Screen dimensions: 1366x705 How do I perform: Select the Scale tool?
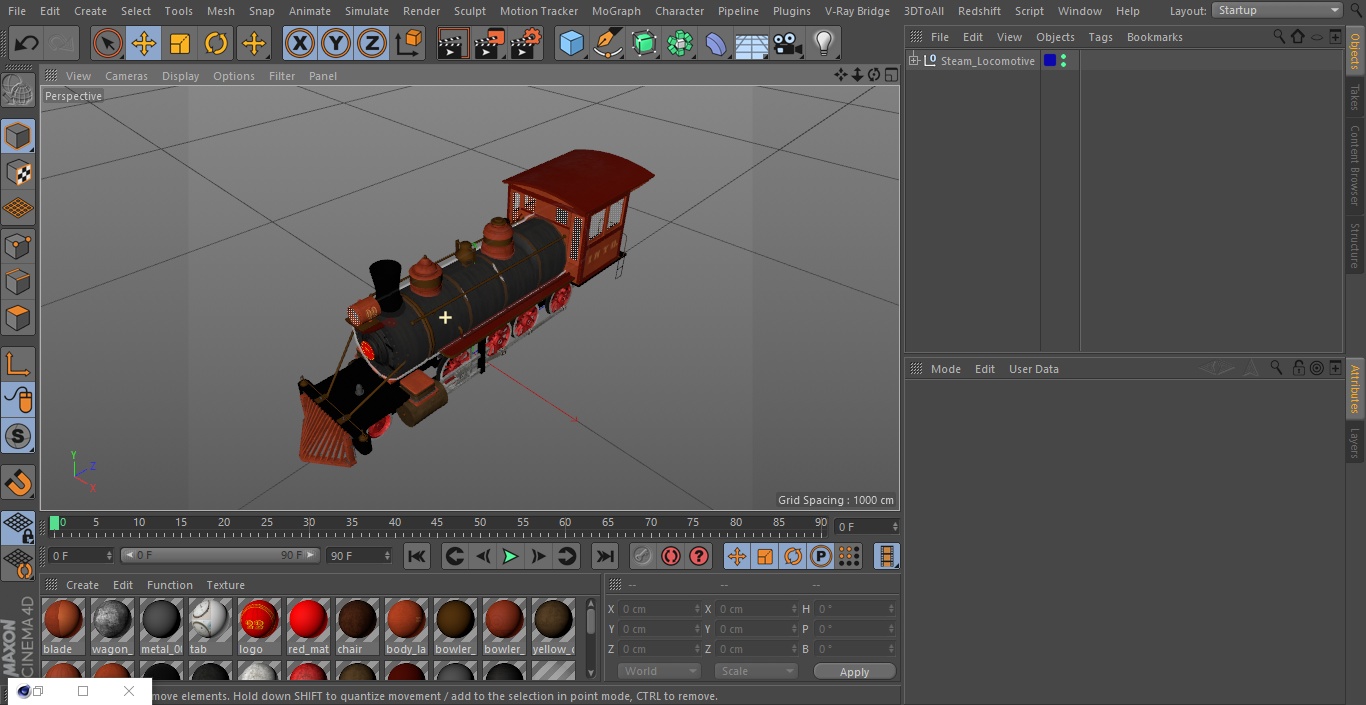[x=180, y=43]
